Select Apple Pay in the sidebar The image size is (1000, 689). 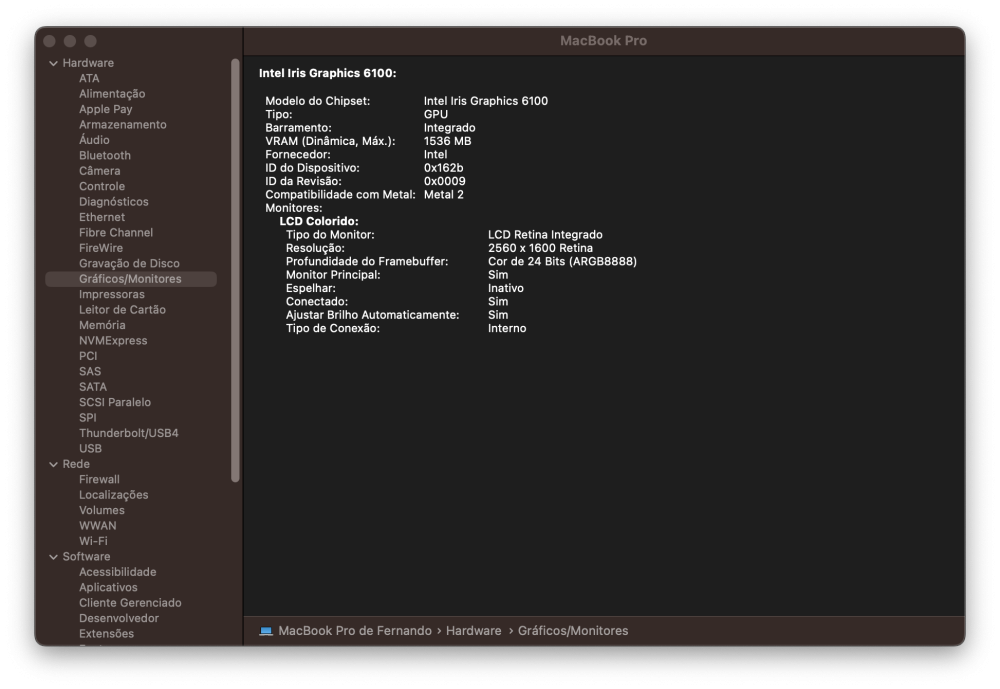(106, 109)
